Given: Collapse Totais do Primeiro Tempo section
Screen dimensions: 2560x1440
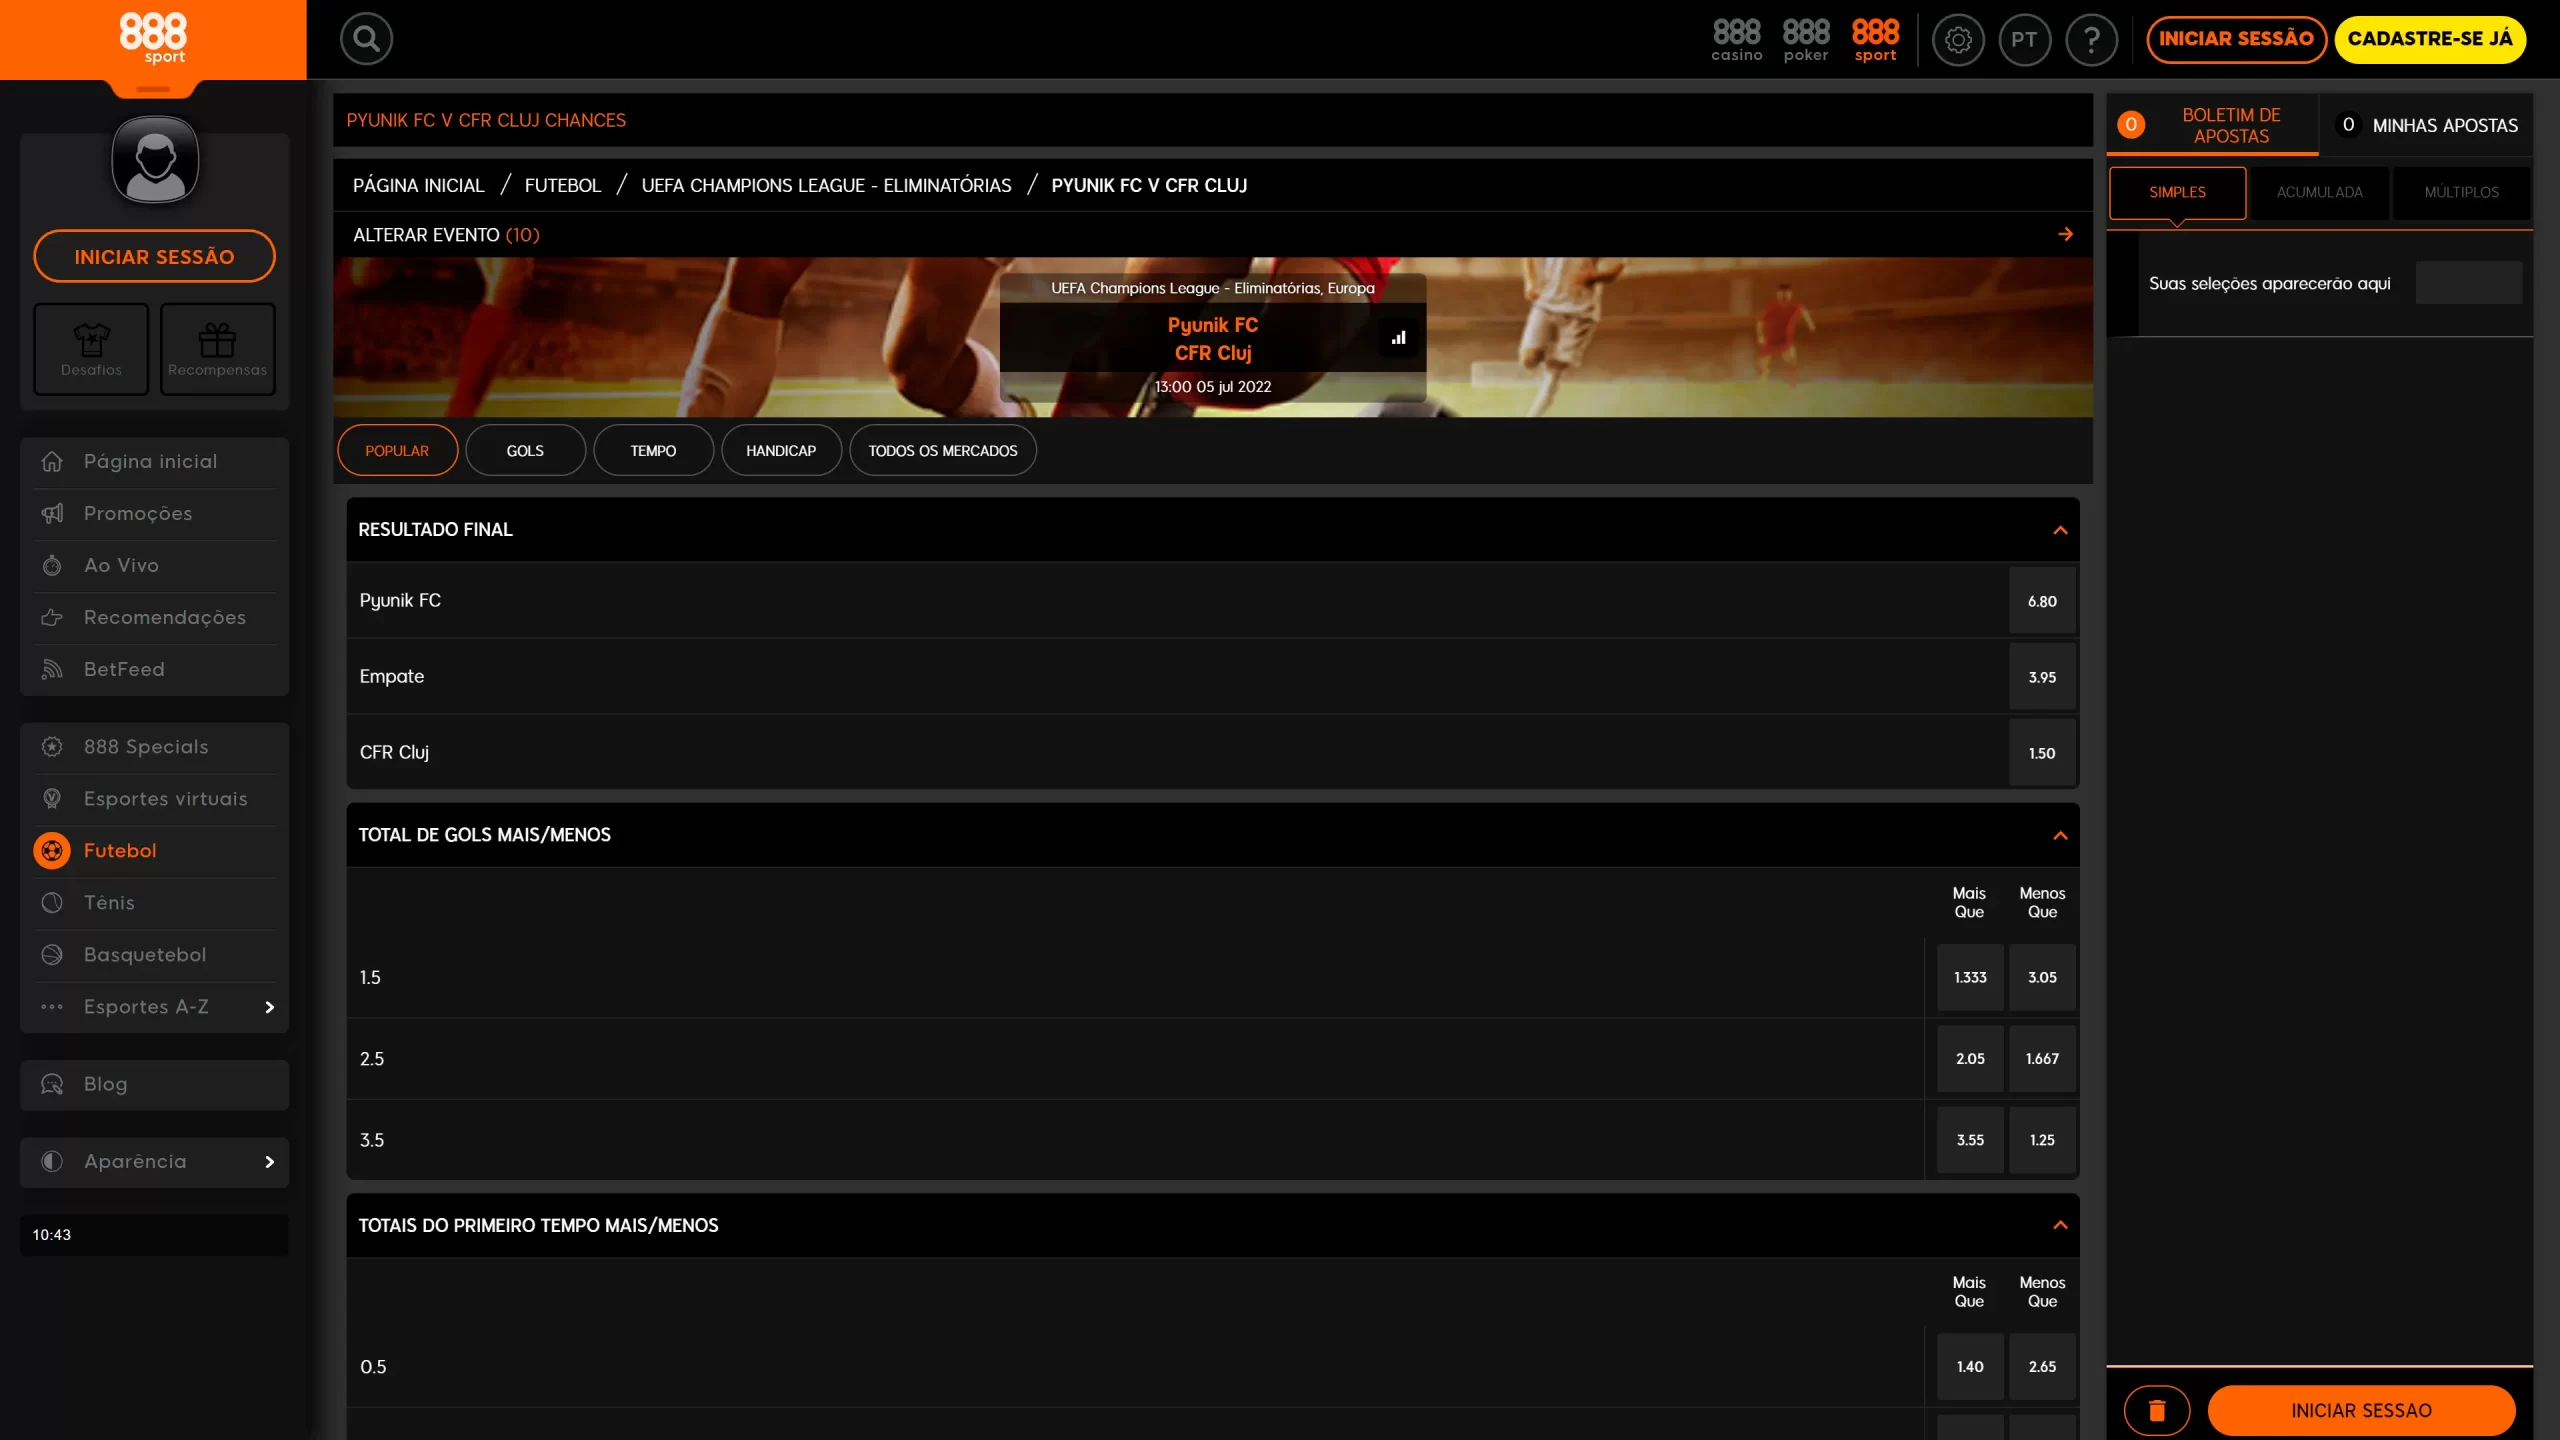Looking at the screenshot, I should [2060, 1225].
